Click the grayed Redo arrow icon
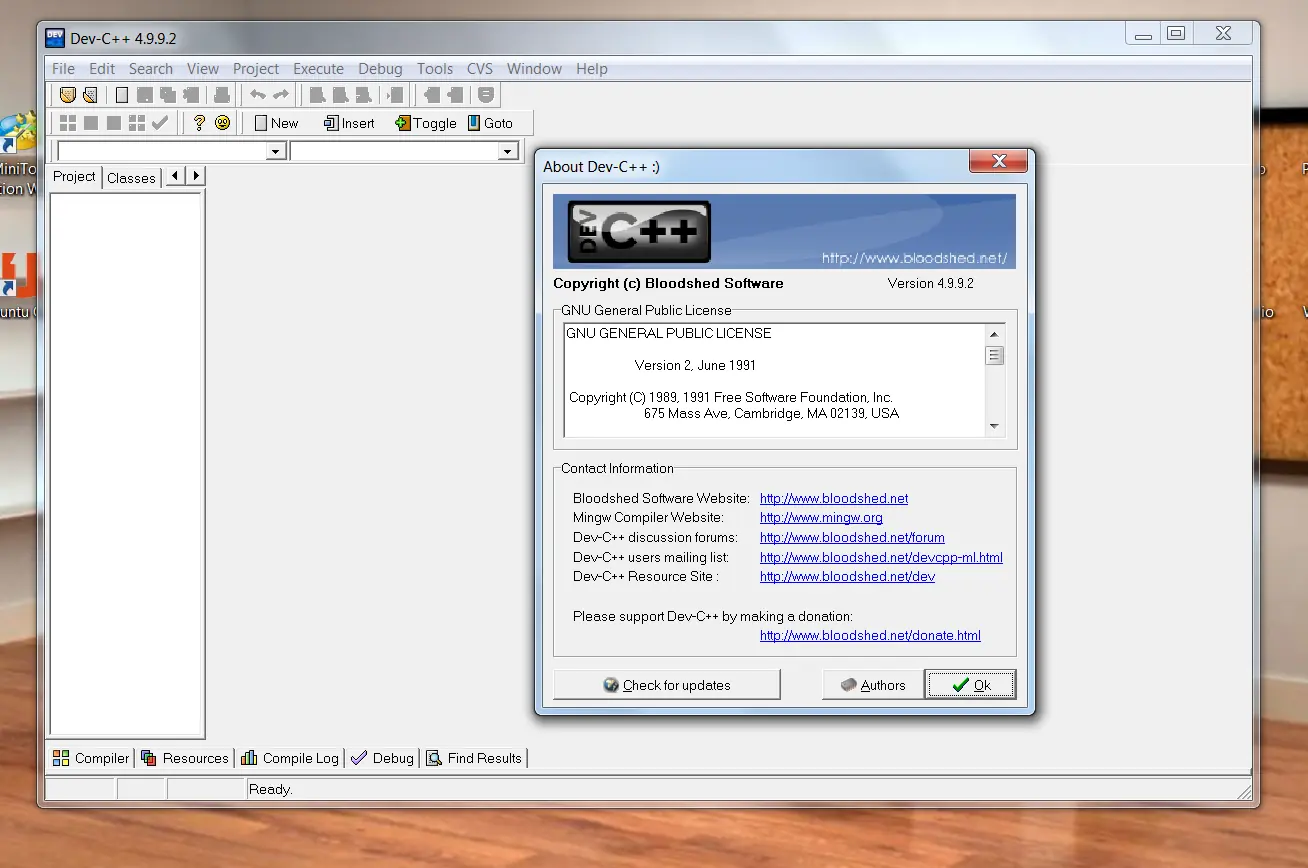This screenshot has height=868, width=1308. pyautogui.click(x=281, y=95)
